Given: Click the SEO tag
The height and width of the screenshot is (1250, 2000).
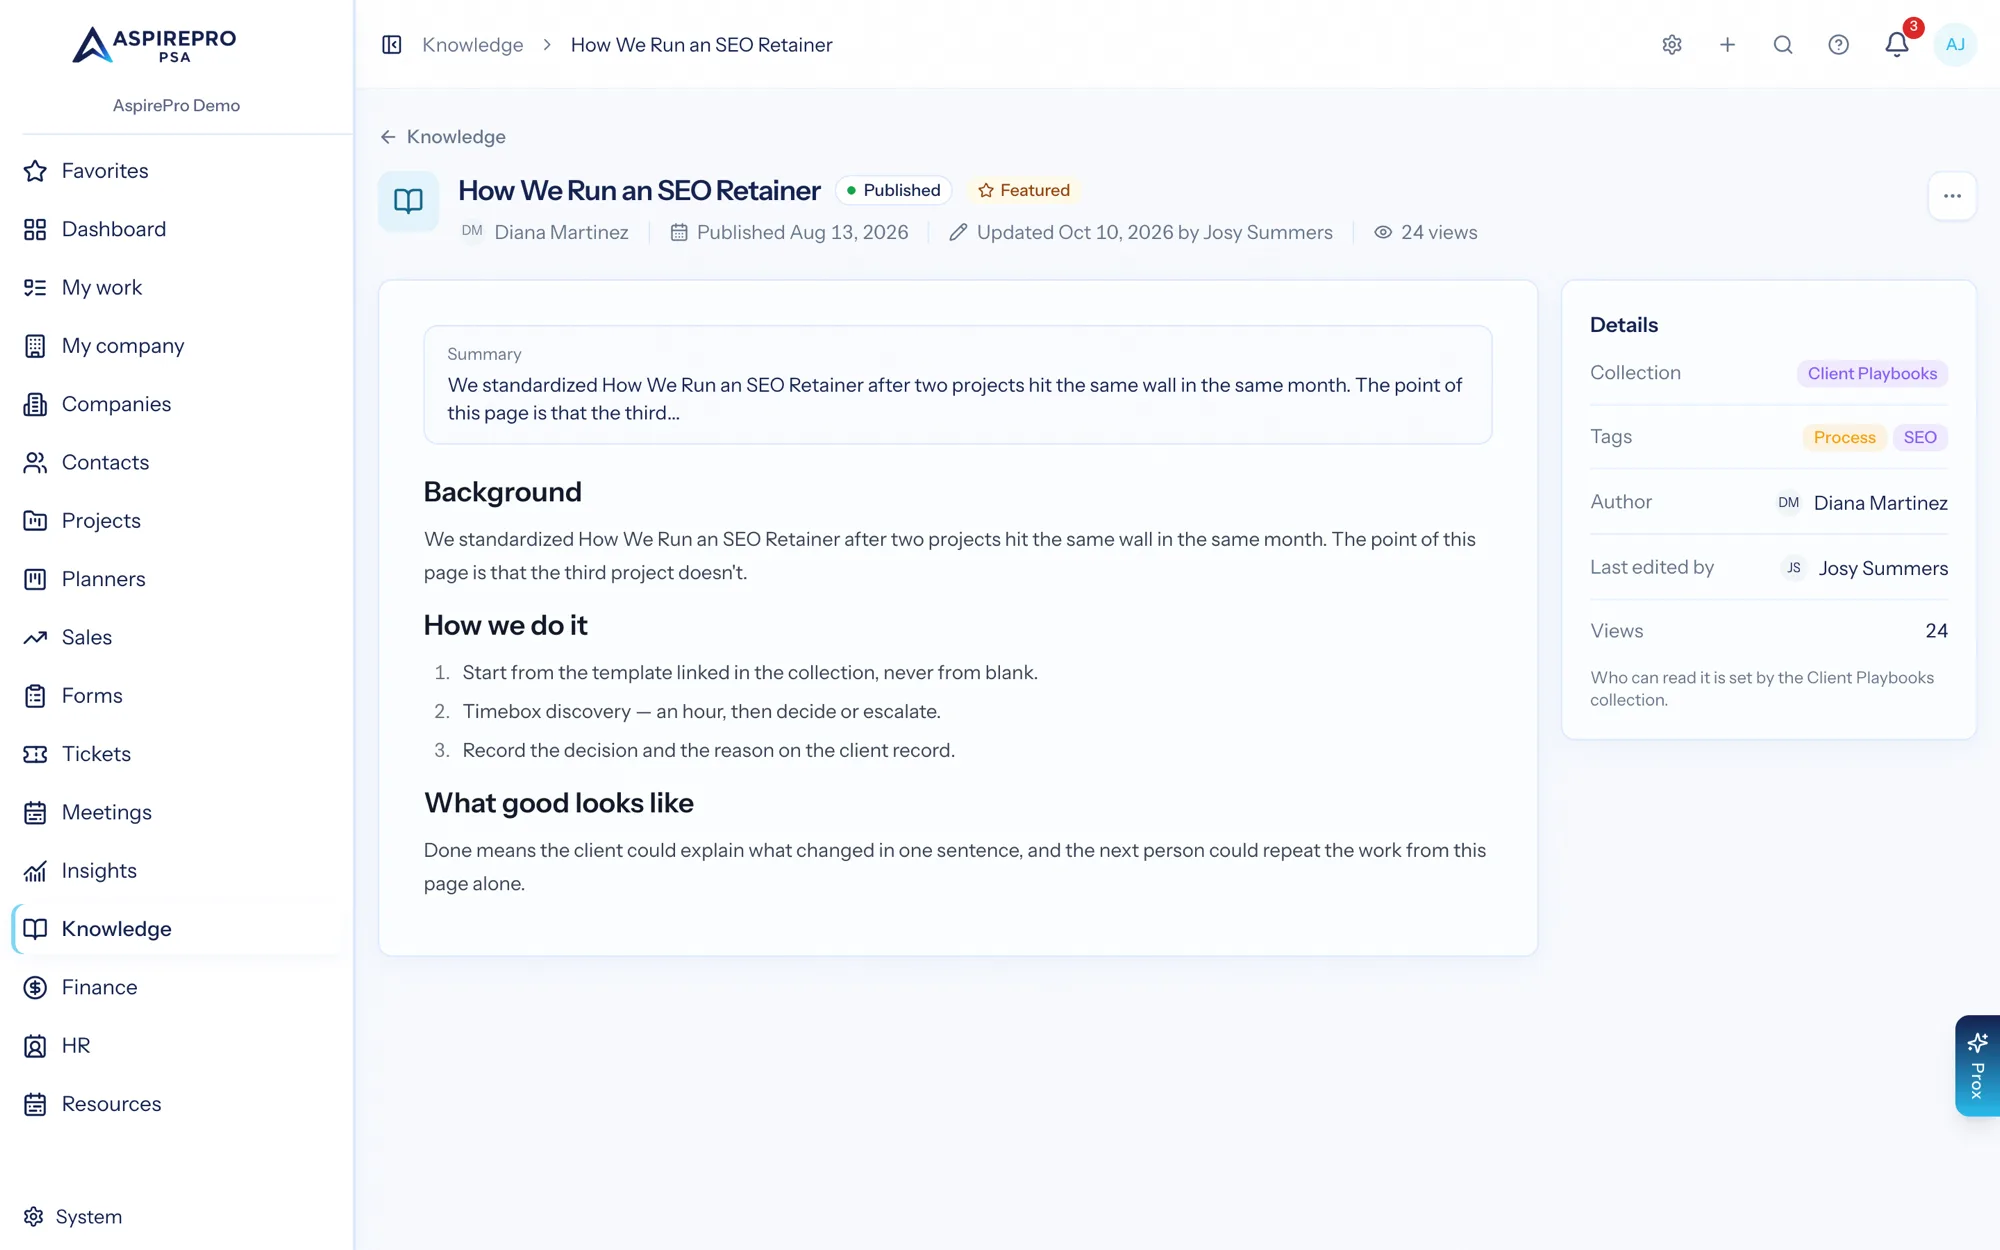Looking at the screenshot, I should point(1920,438).
